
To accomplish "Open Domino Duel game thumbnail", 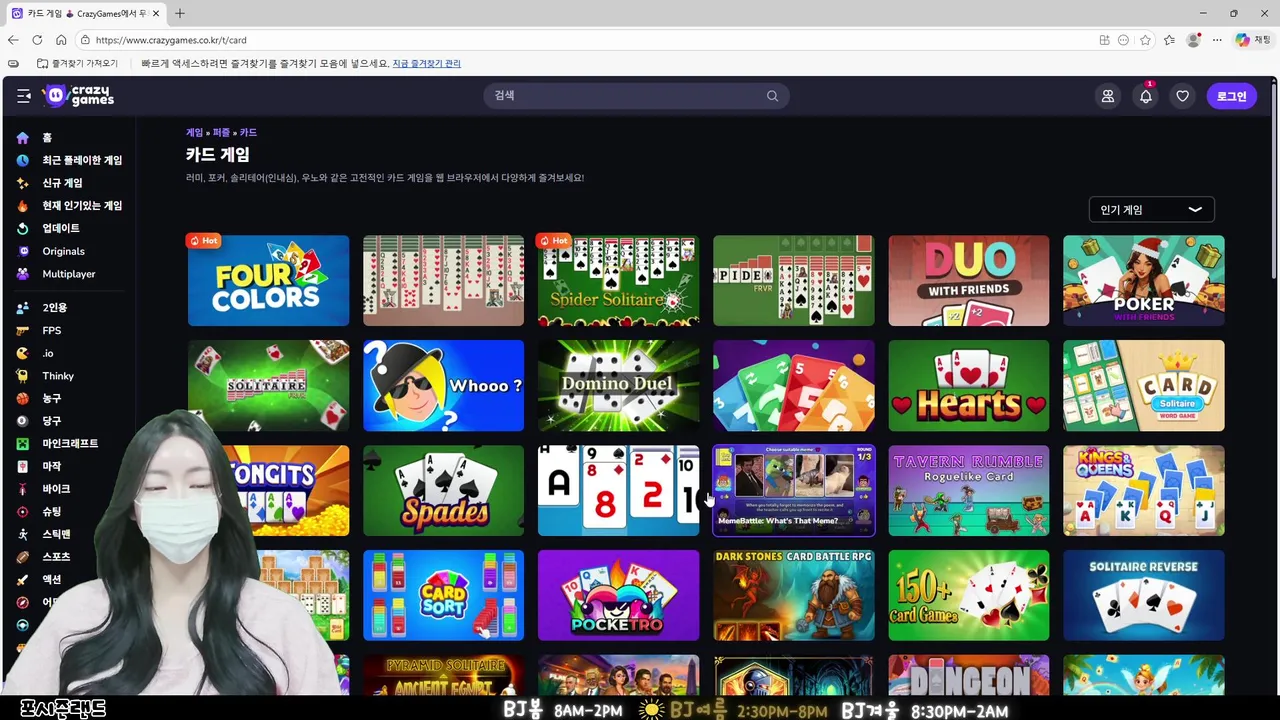I will click(x=618, y=386).
